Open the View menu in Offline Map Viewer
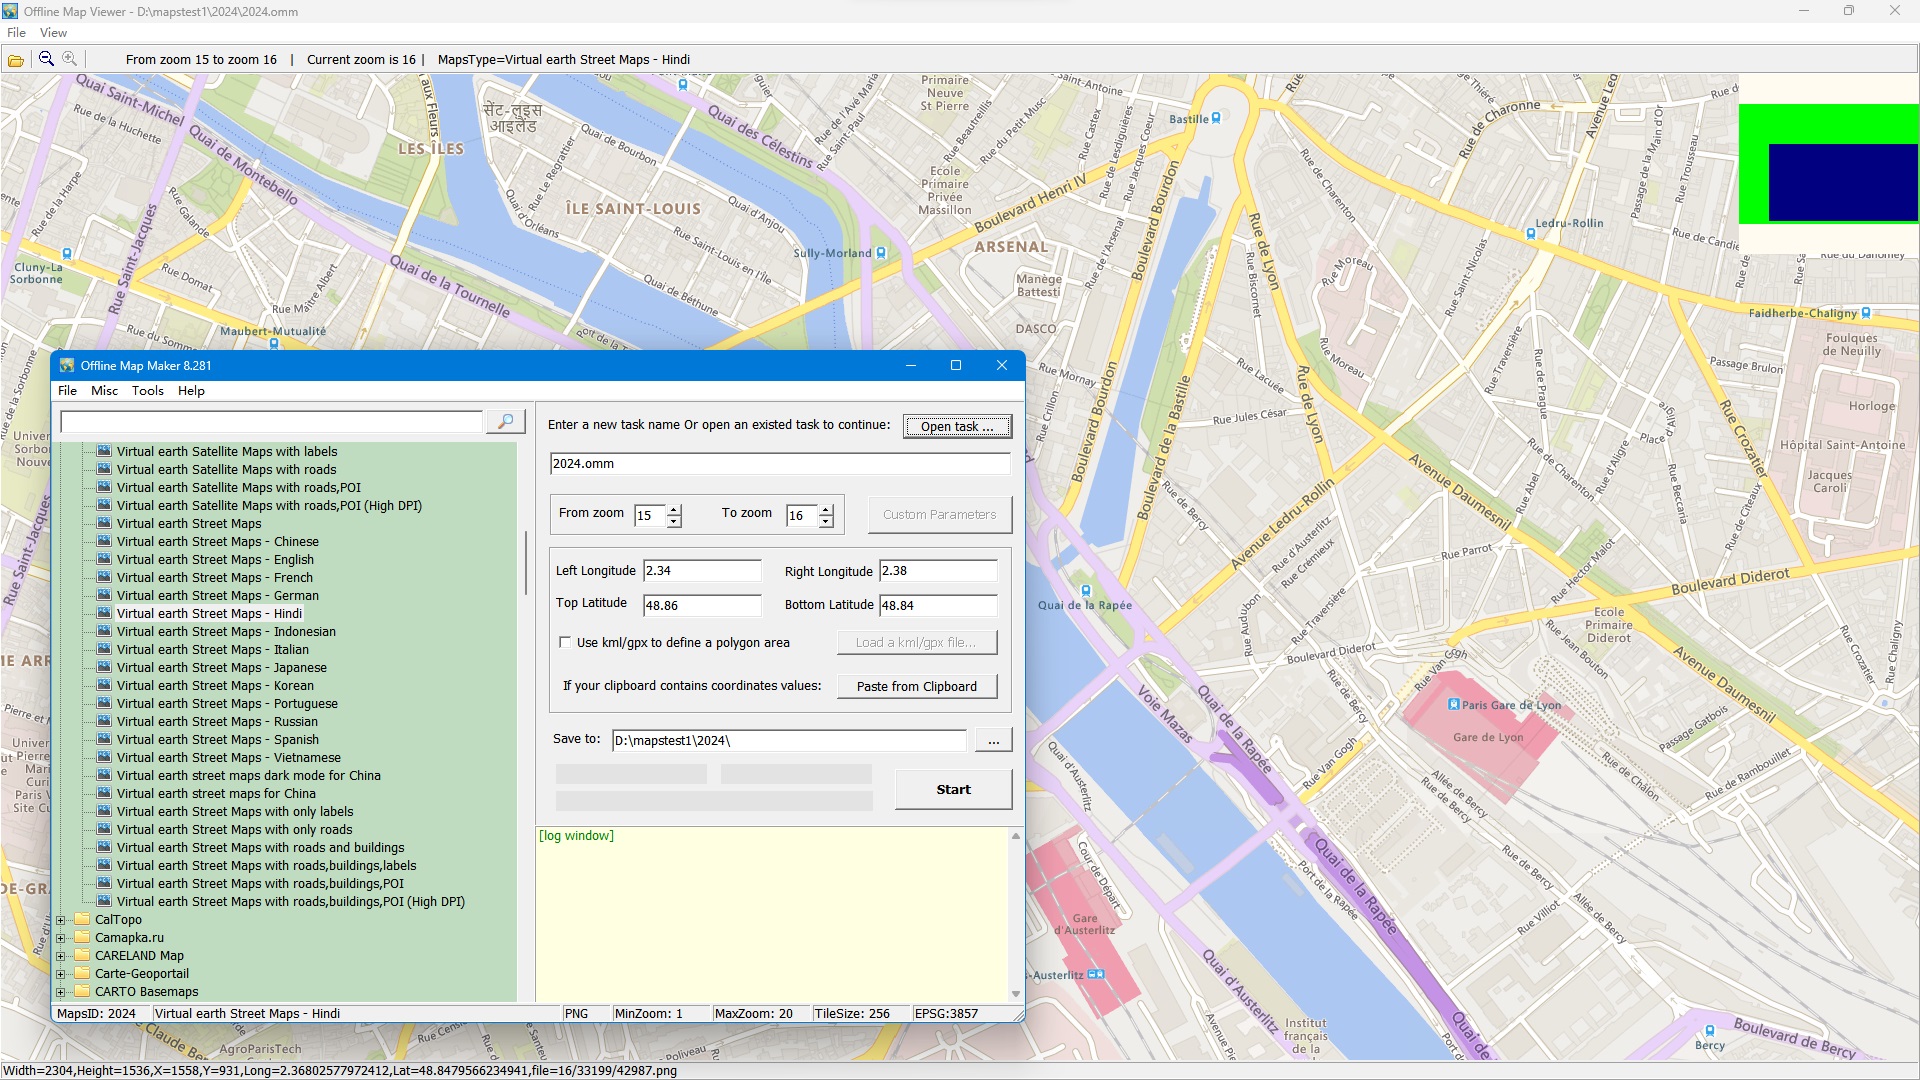 click(x=53, y=32)
